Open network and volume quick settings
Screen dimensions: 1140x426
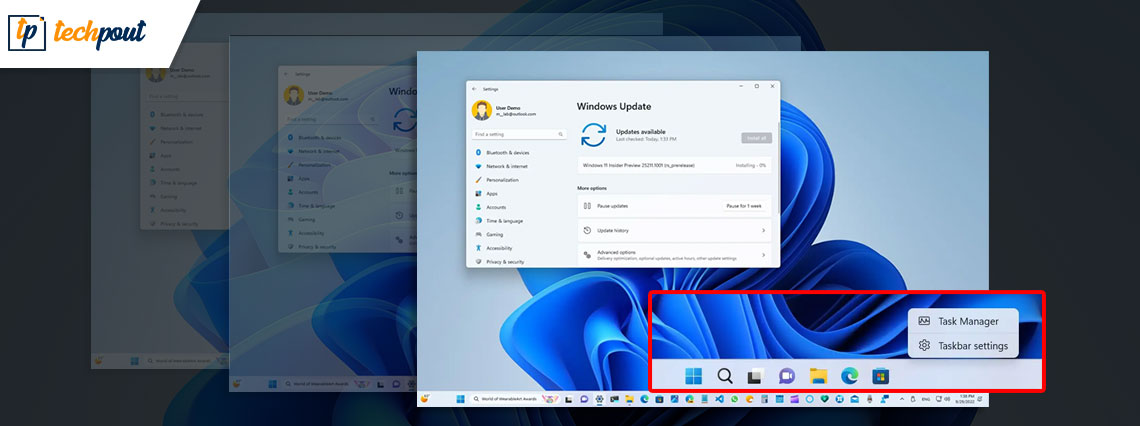pyautogui.click(x=943, y=399)
